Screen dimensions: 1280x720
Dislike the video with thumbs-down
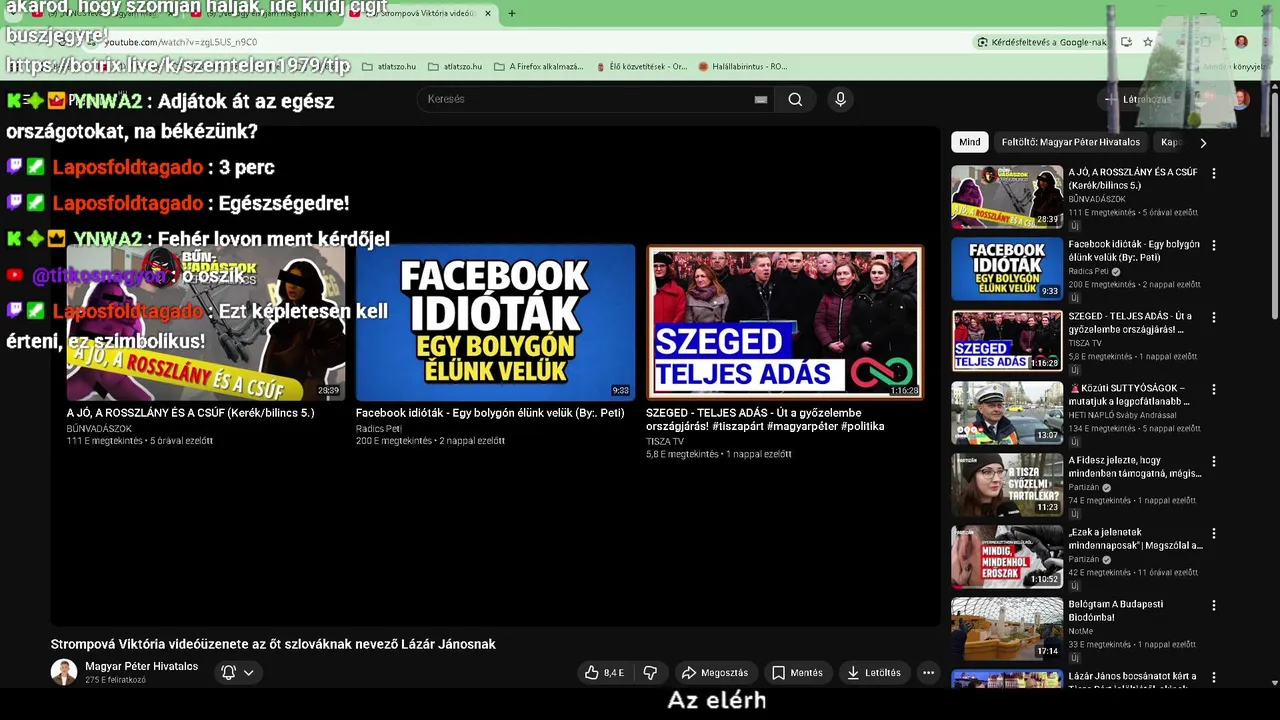tap(650, 673)
